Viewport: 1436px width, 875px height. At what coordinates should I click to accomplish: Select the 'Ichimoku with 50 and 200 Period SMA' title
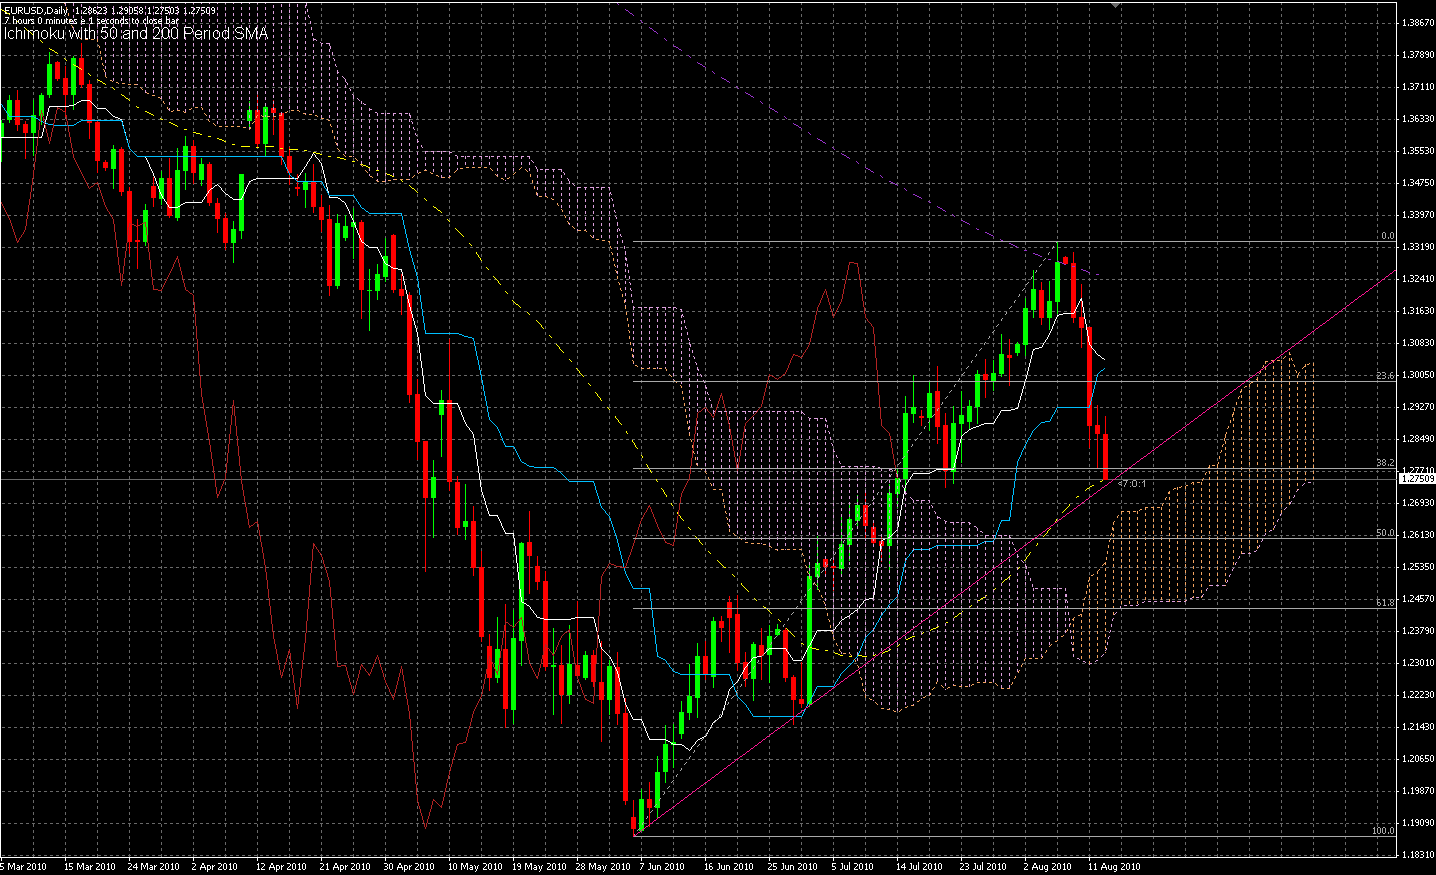tap(136, 34)
